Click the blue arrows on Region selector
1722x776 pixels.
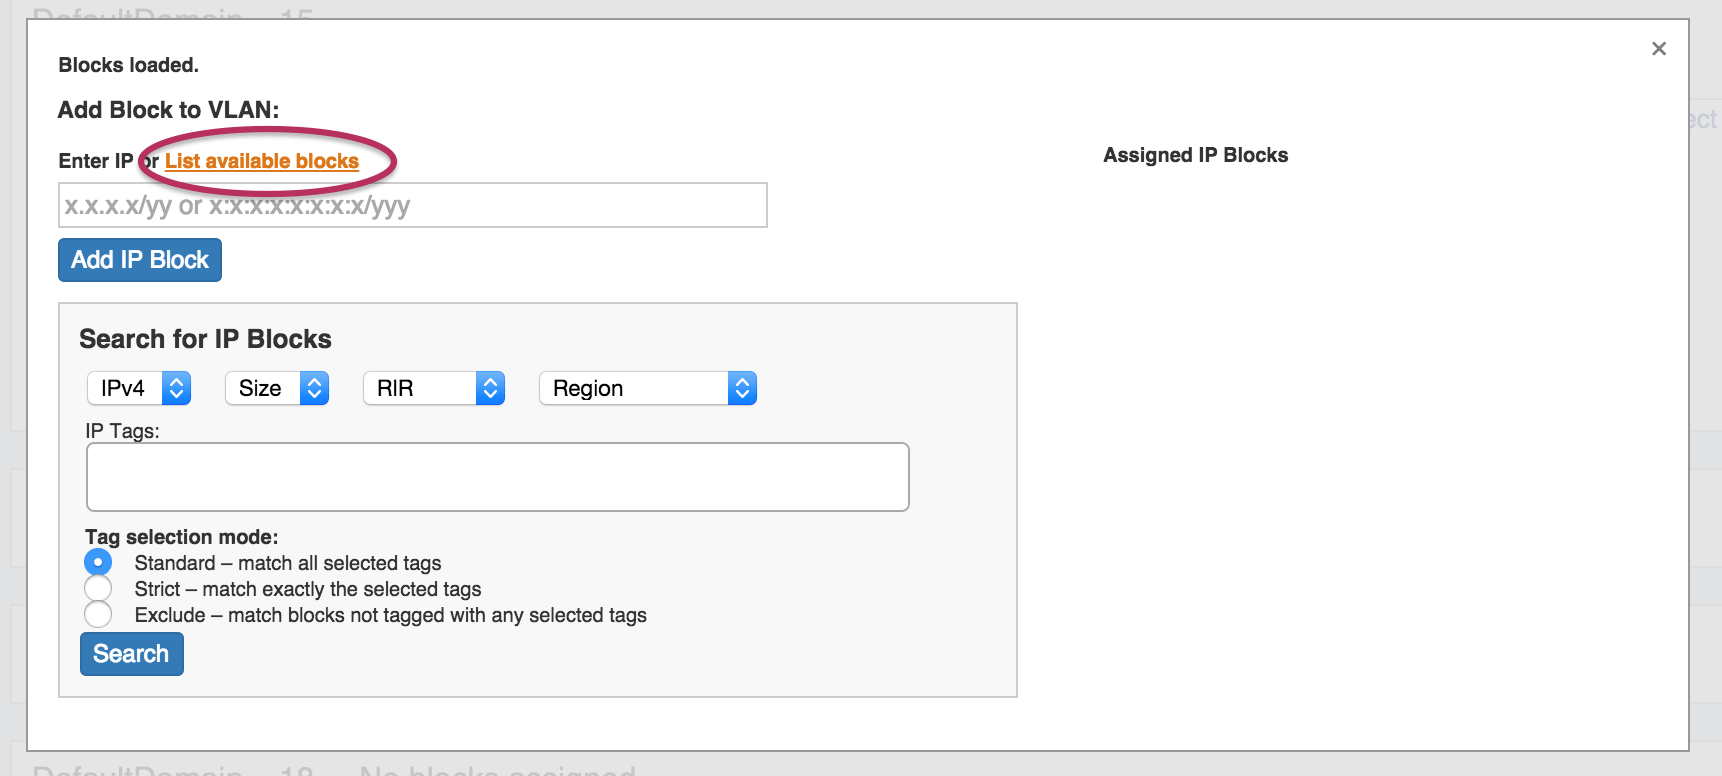tap(742, 388)
